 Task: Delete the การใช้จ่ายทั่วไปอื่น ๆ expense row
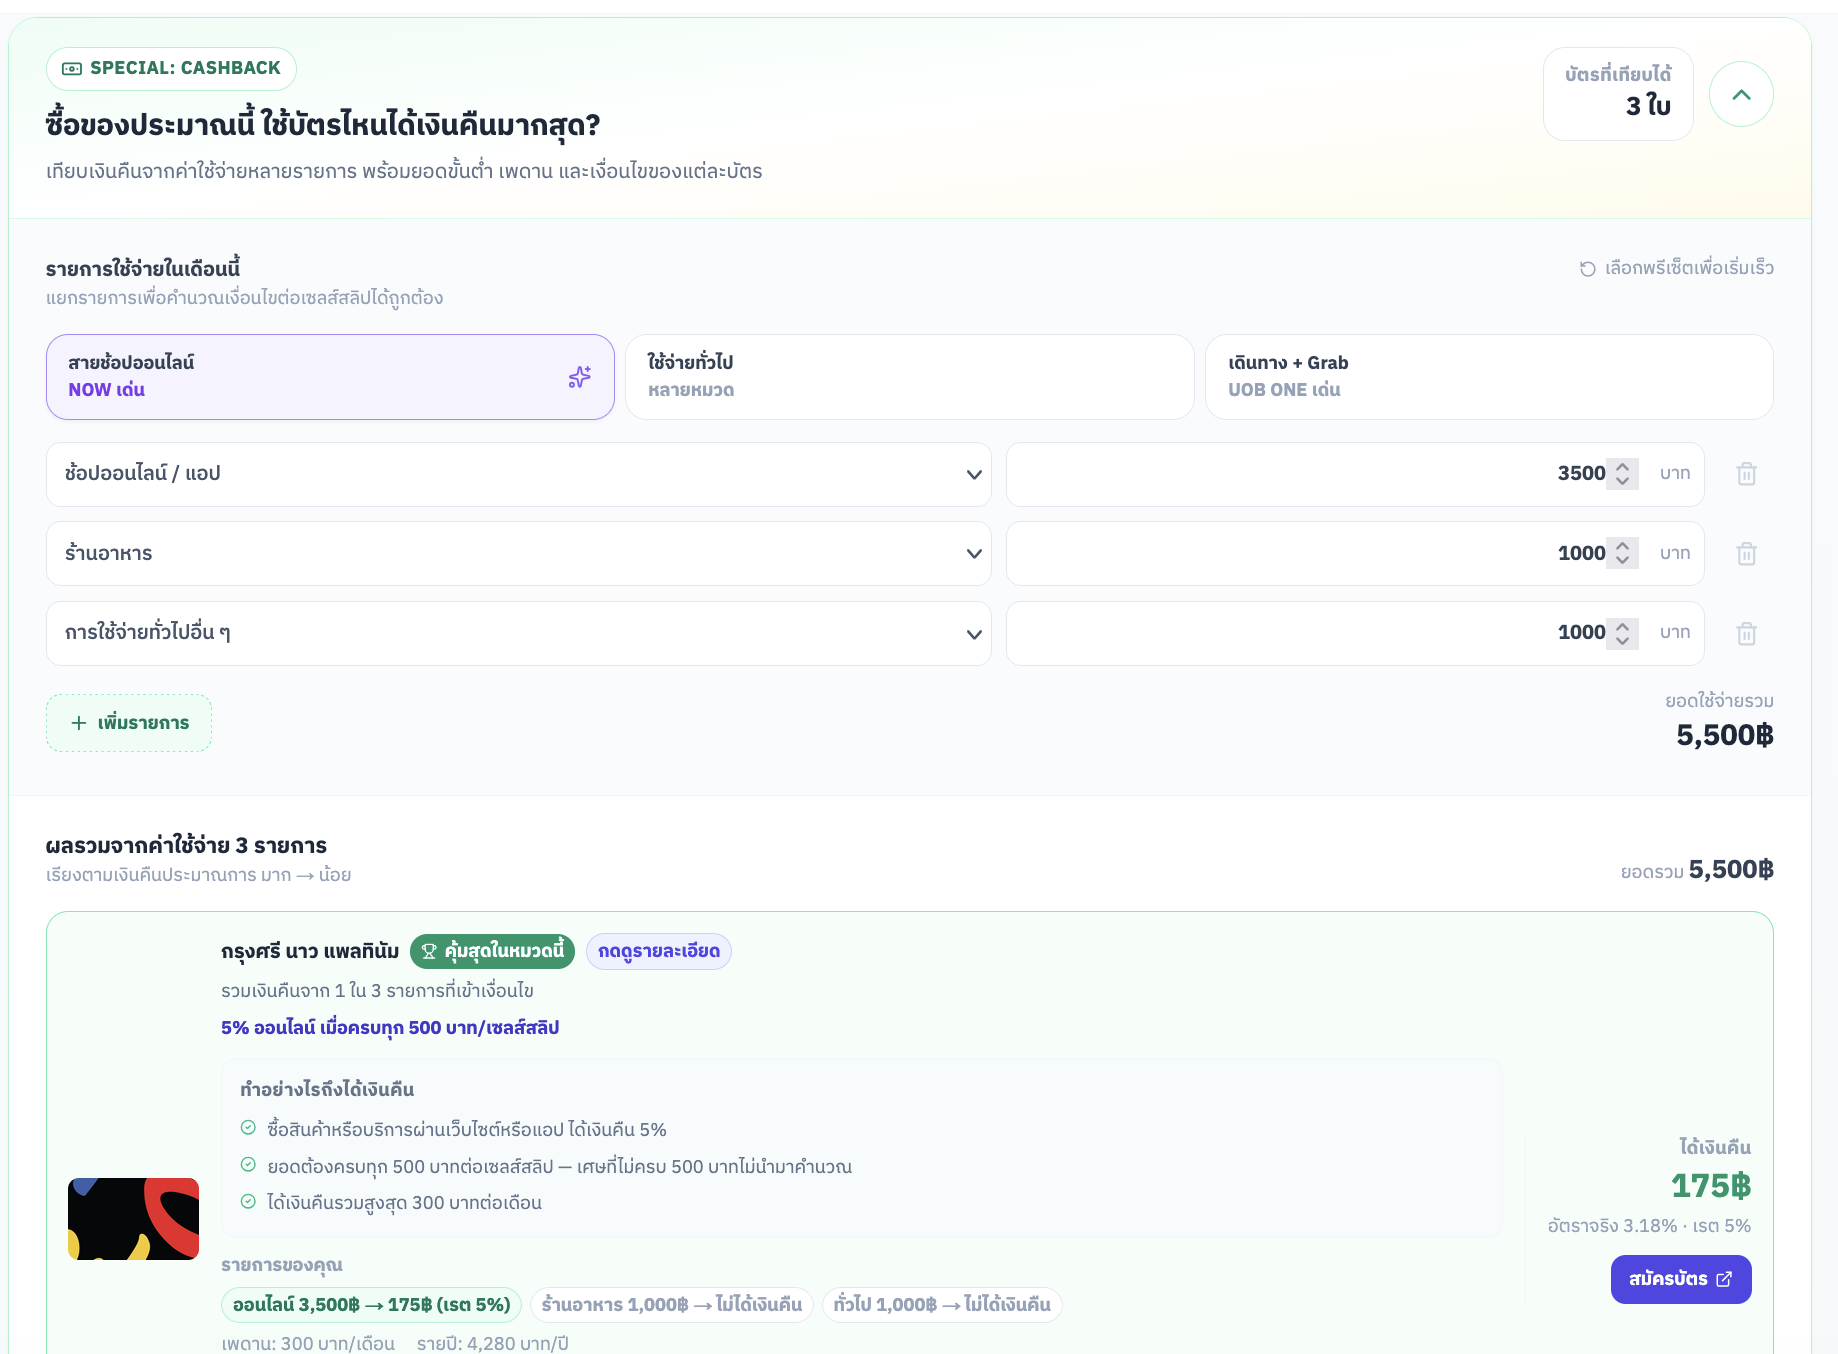pos(1746,633)
